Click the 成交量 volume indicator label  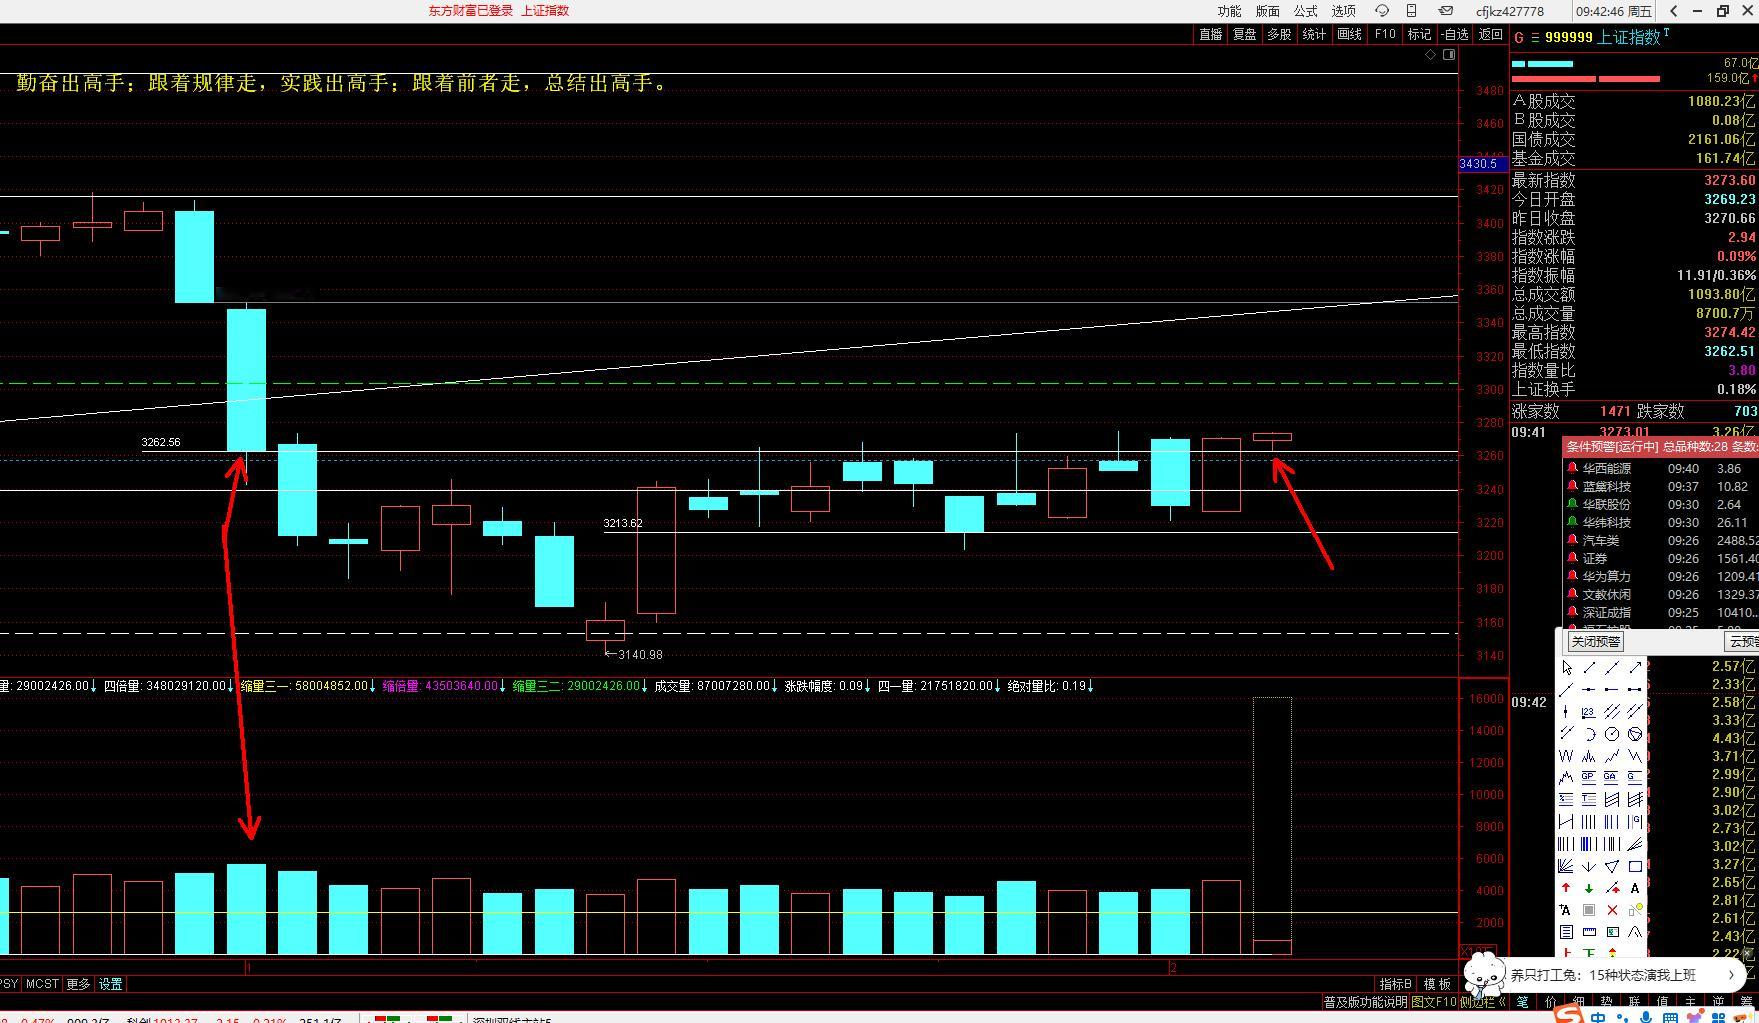click(714, 686)
